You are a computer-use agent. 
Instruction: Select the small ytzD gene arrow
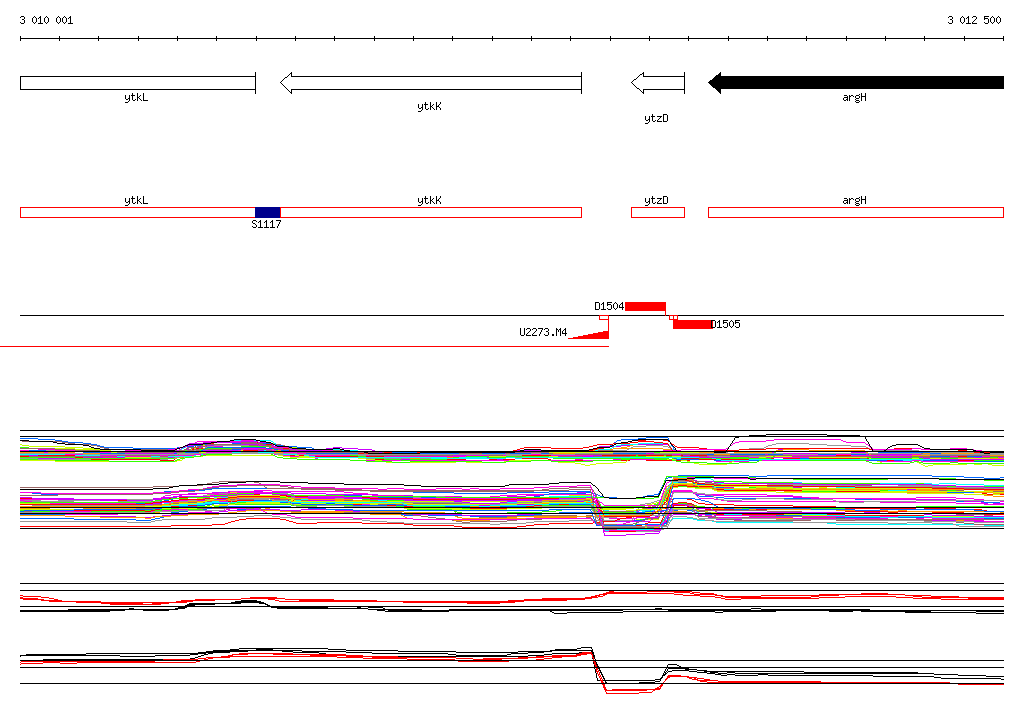point(658,83)
